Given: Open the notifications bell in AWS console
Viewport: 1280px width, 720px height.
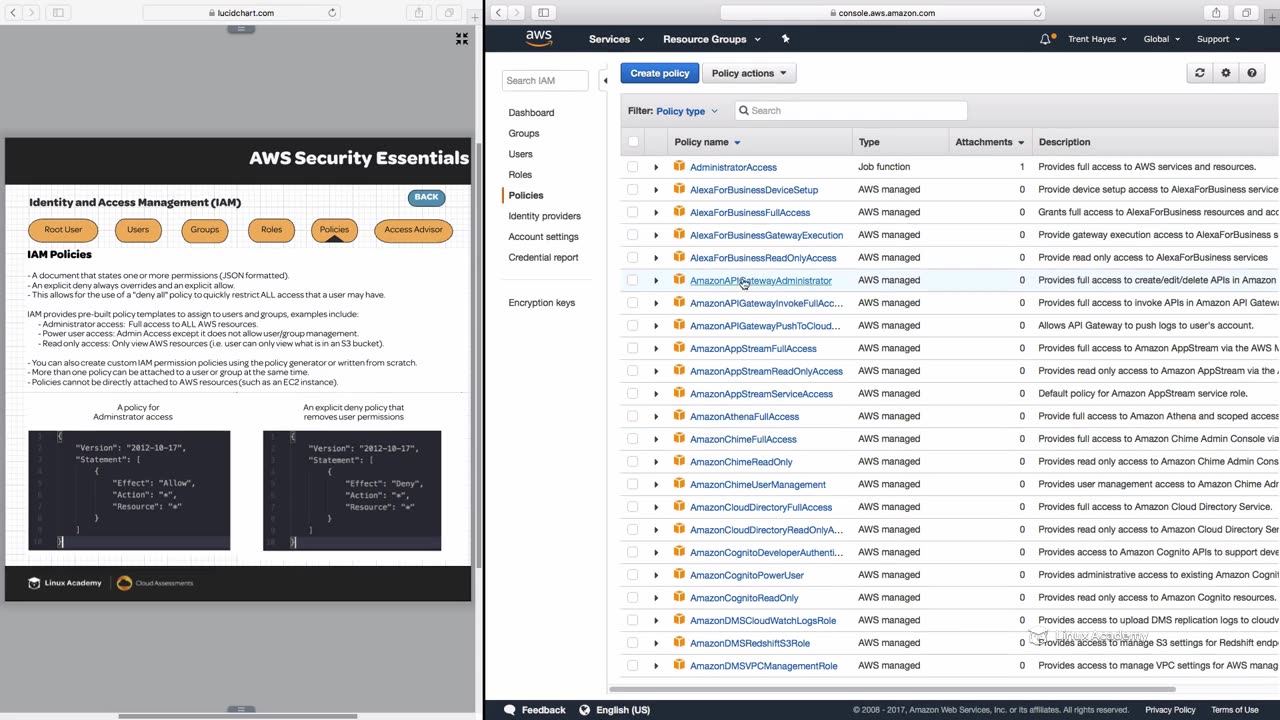Looking at the screenshot, I should point(1045,39).
